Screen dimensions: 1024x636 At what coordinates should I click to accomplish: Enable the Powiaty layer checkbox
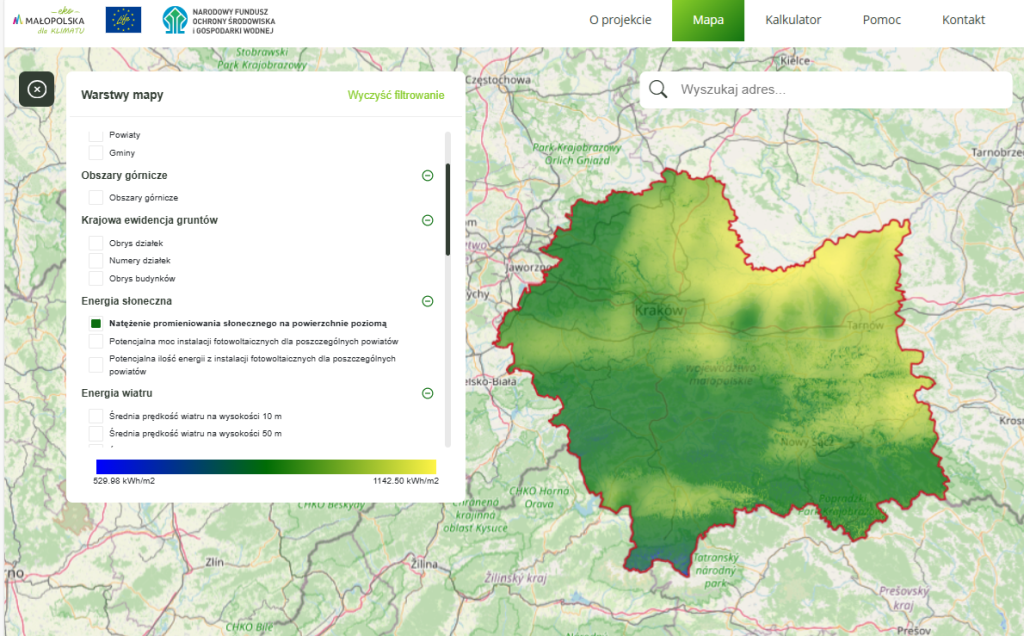(95, 134)
